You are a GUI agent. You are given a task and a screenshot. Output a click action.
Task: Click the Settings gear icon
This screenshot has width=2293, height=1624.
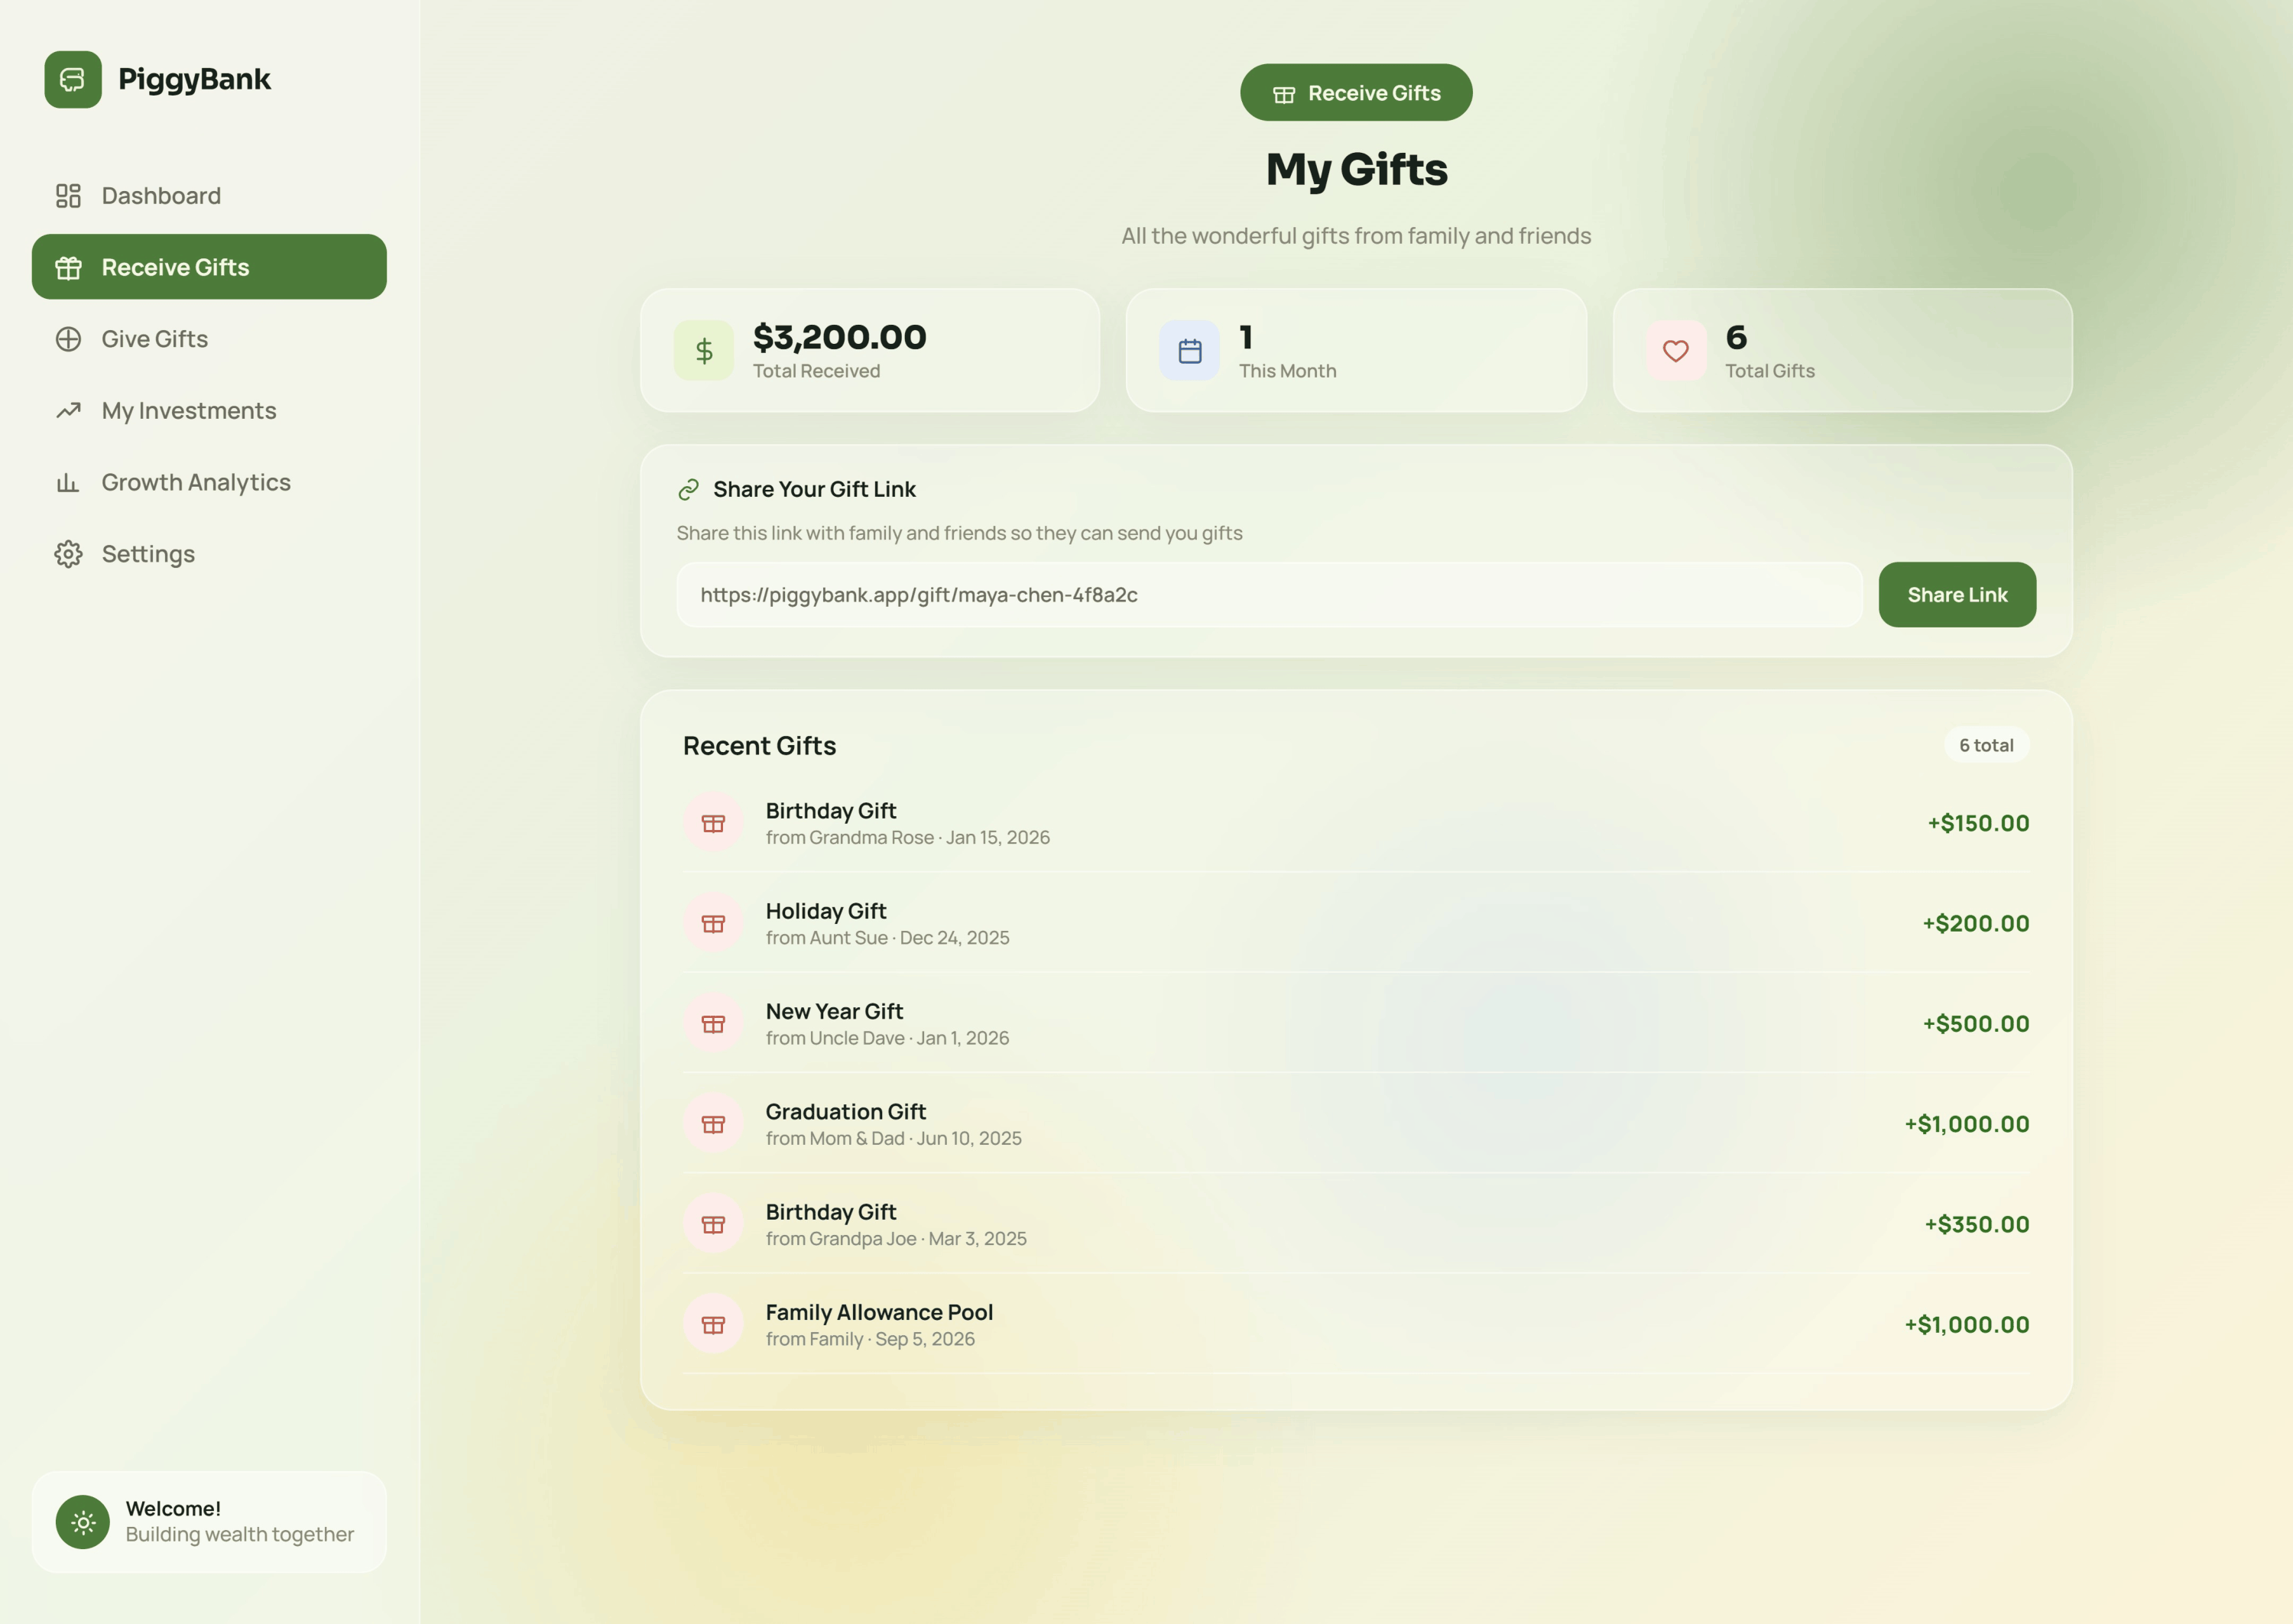tap(68, 554)
